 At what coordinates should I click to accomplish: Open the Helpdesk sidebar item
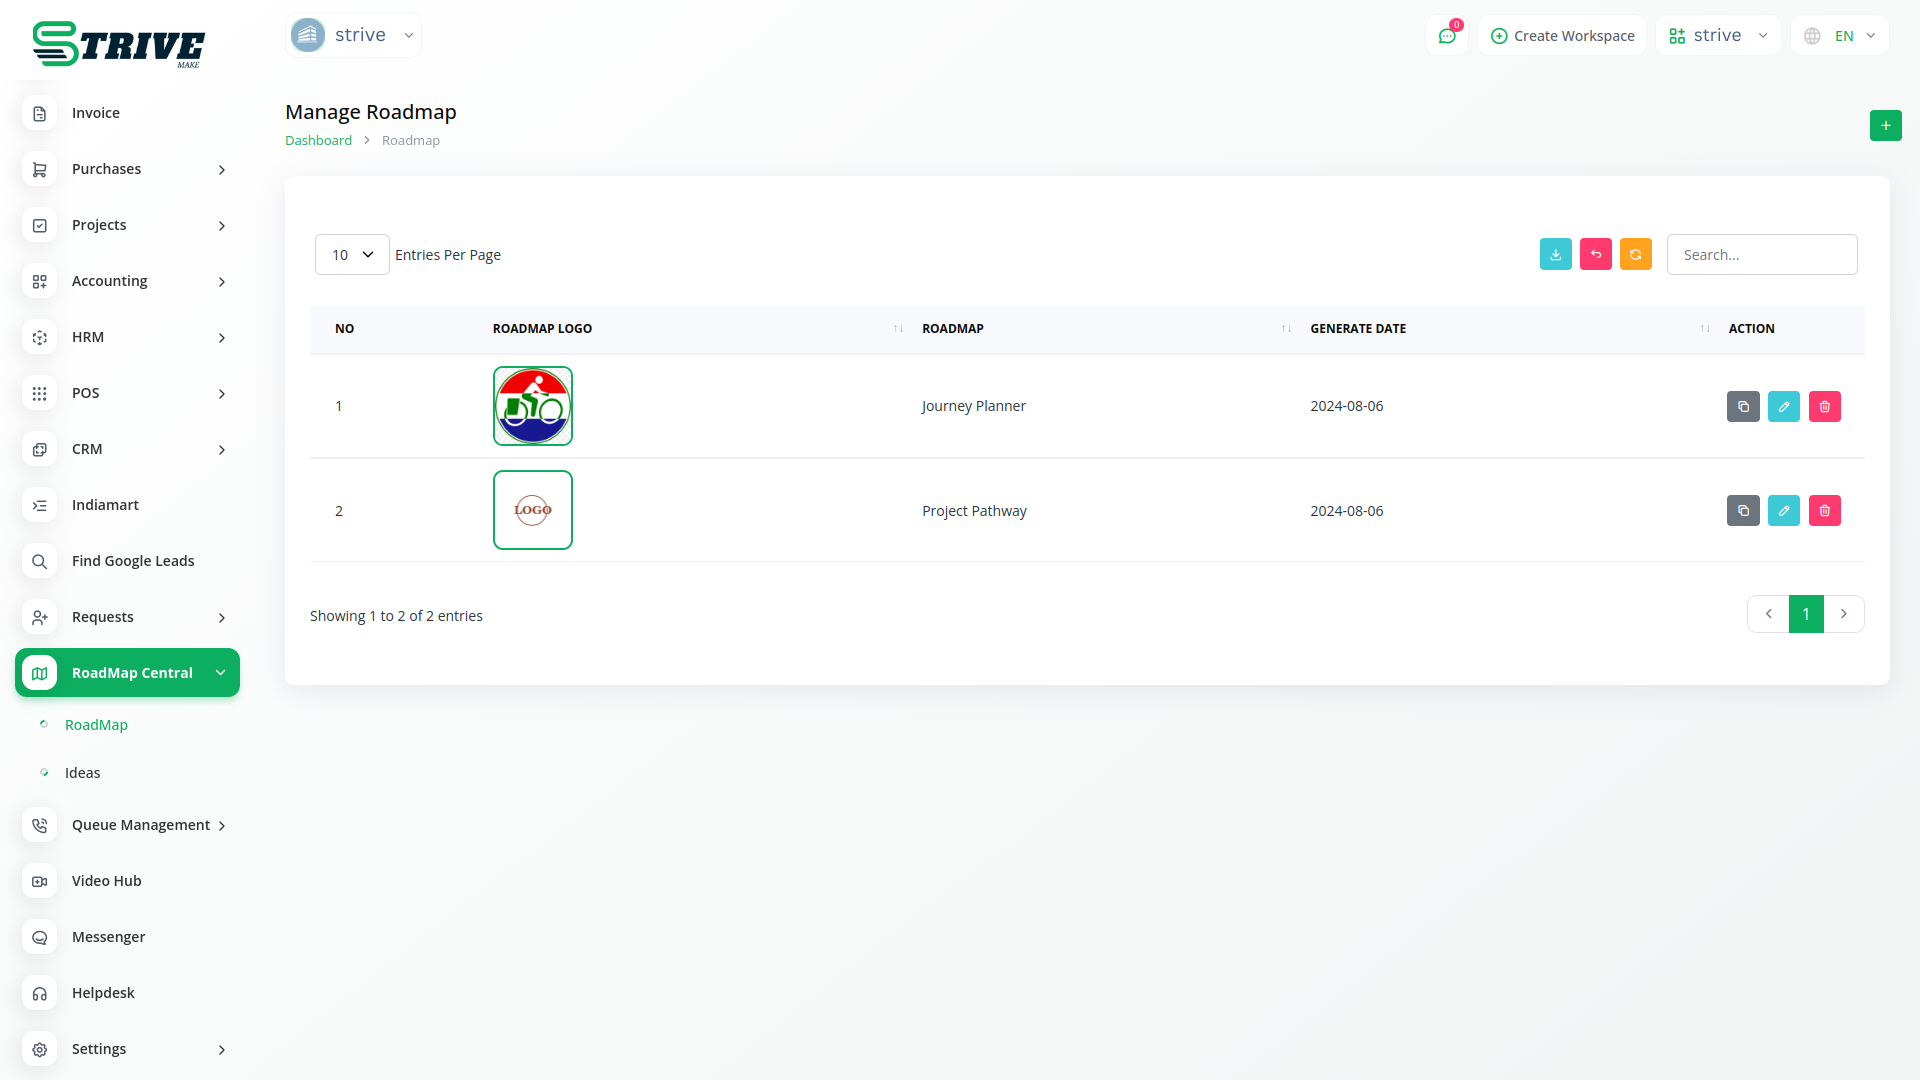(x=103, y=993)
